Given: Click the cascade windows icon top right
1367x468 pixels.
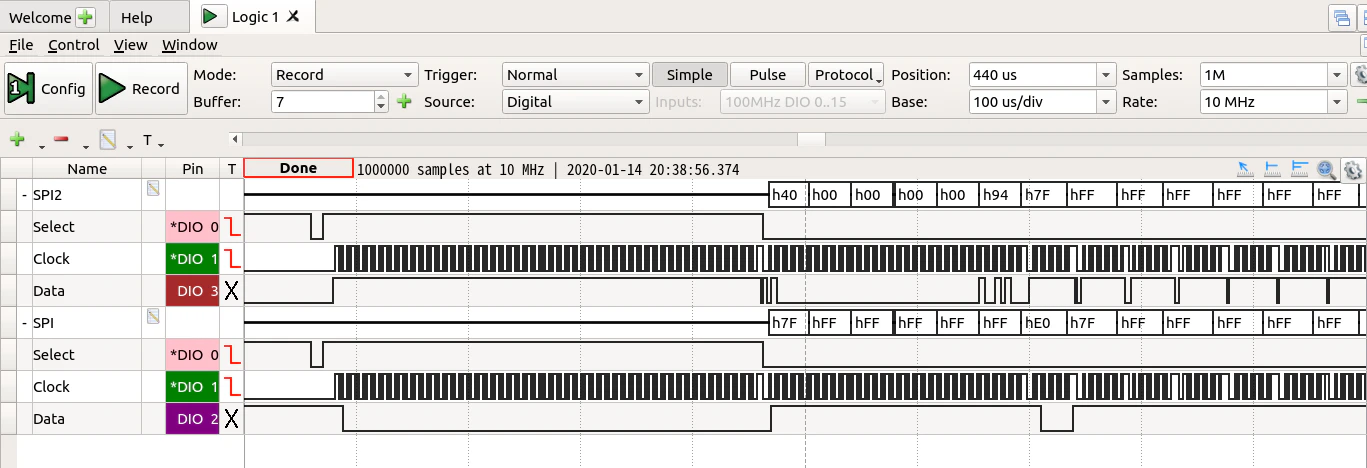Looking at the screenshot, I should pos(1340,17).
